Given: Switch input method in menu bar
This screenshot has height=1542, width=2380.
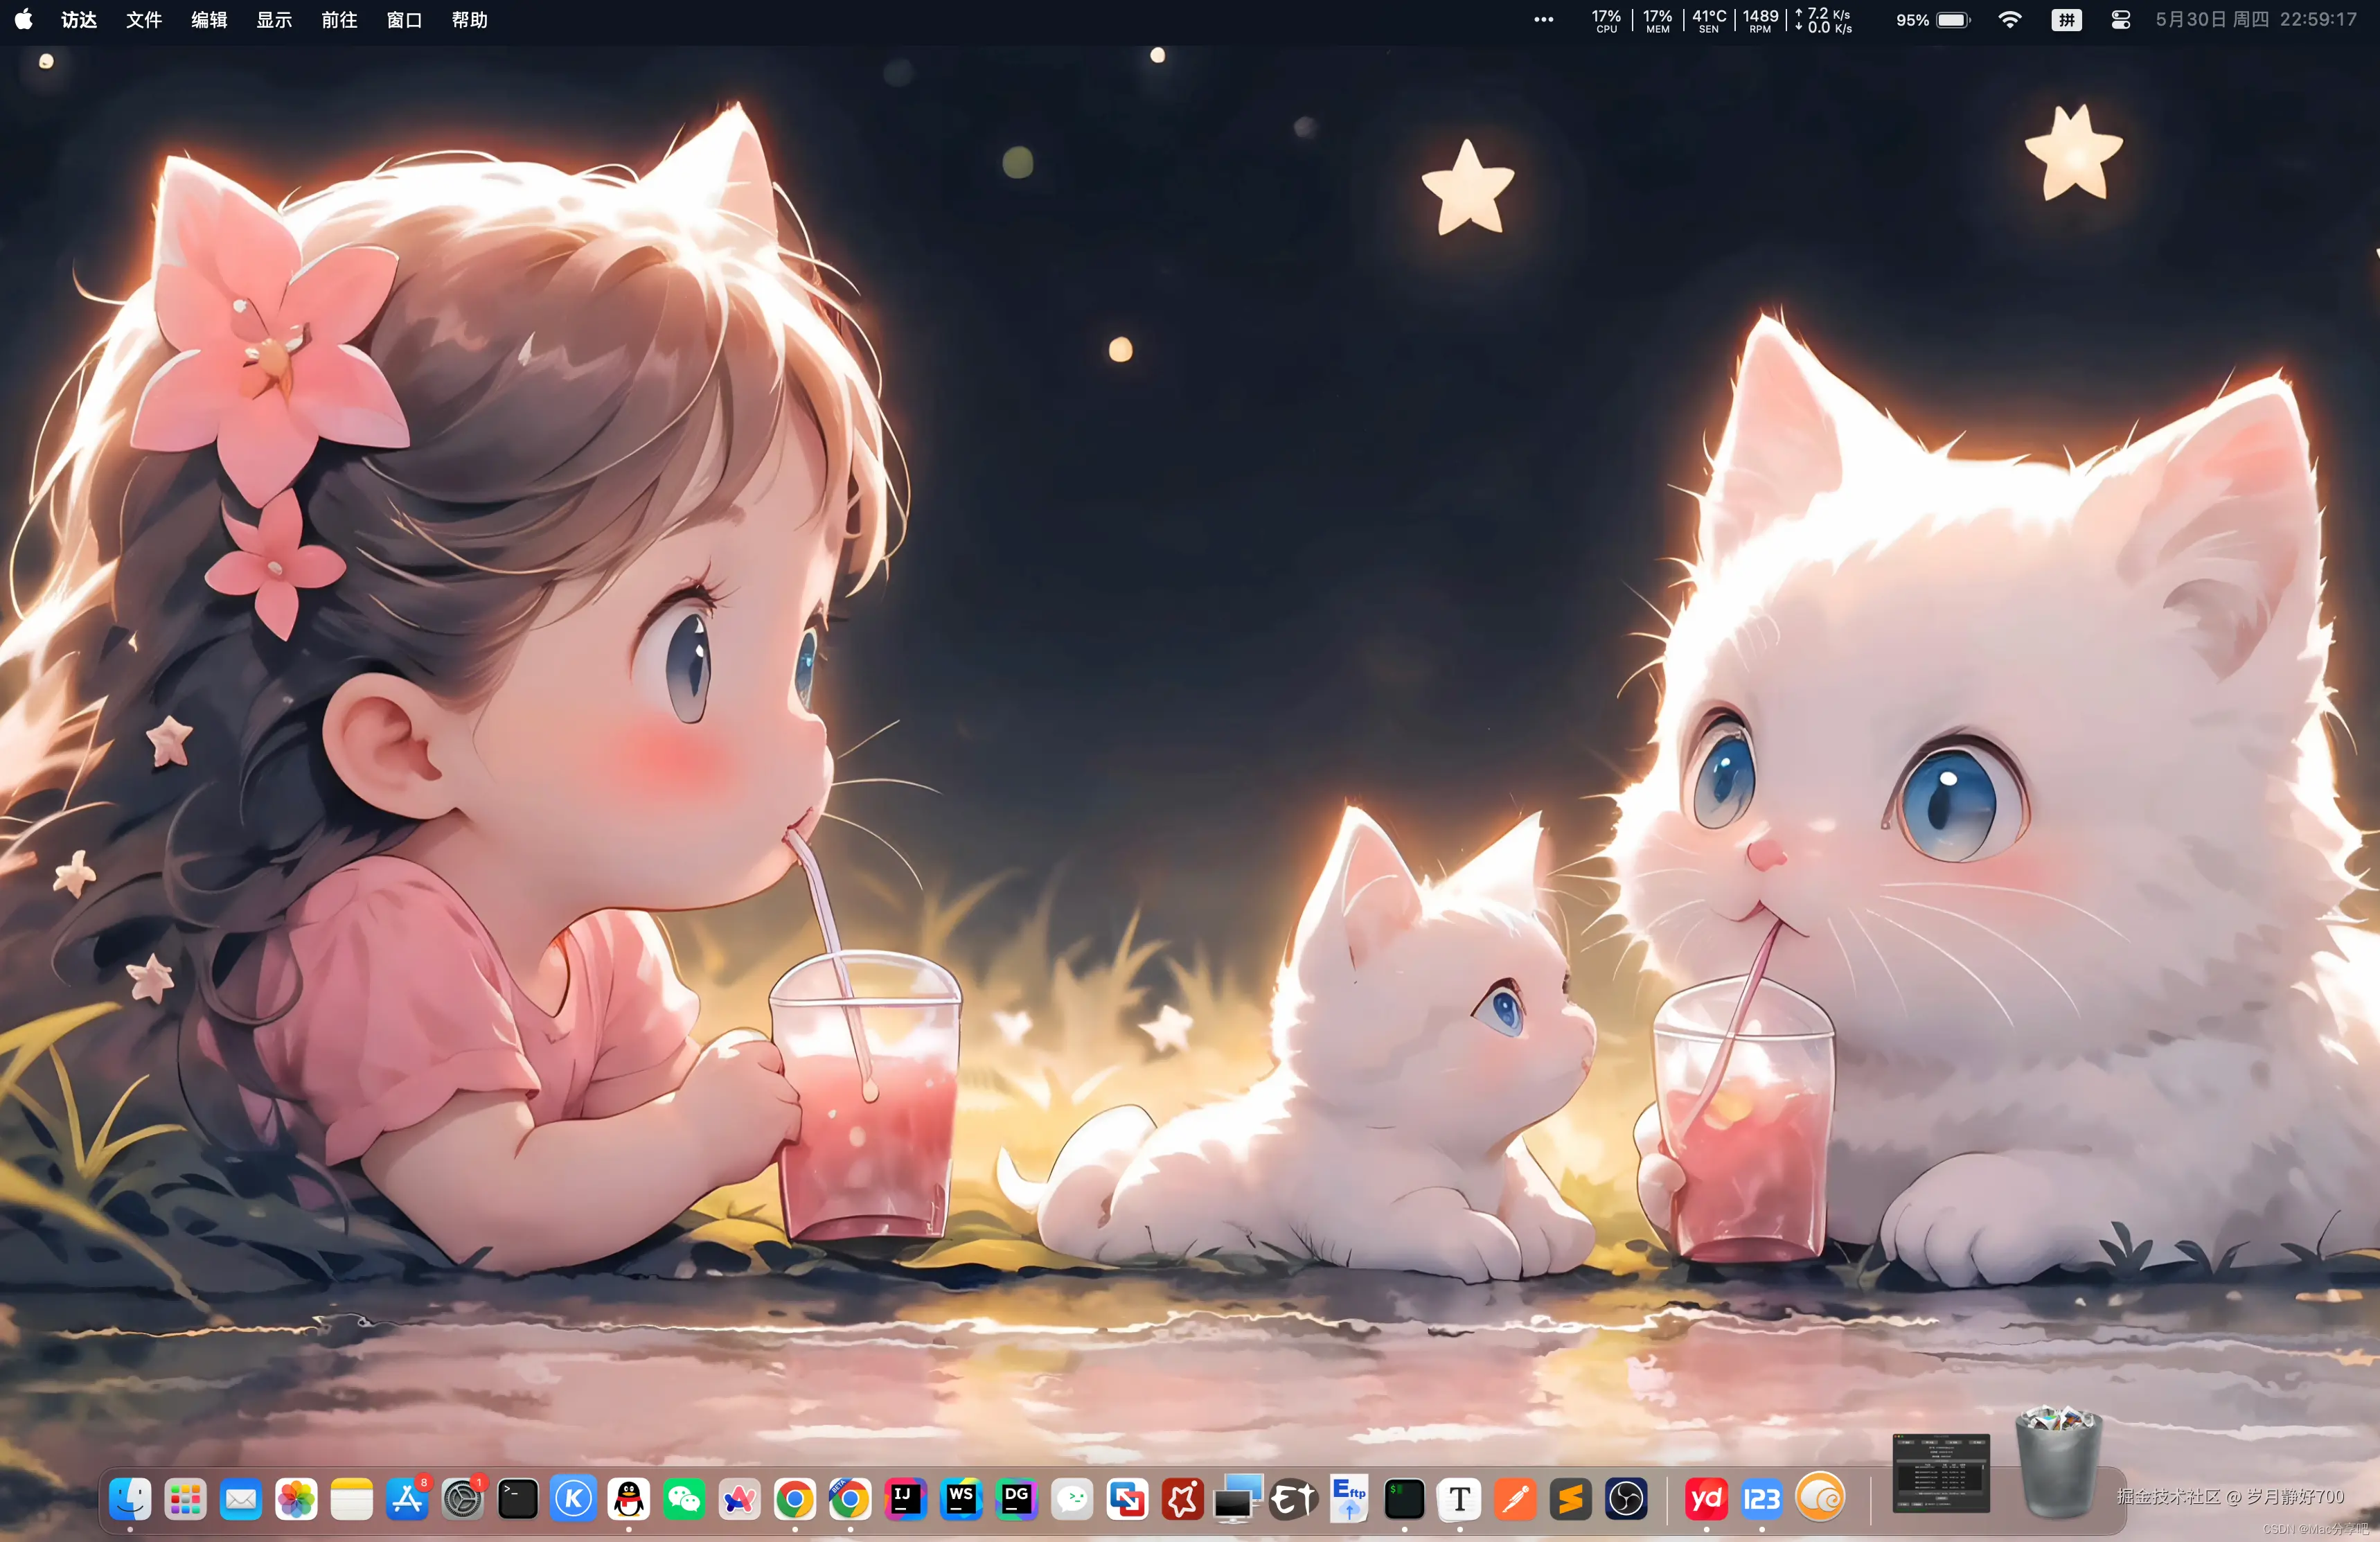Looking at the screenshot, I should (x=2066, y=20).
